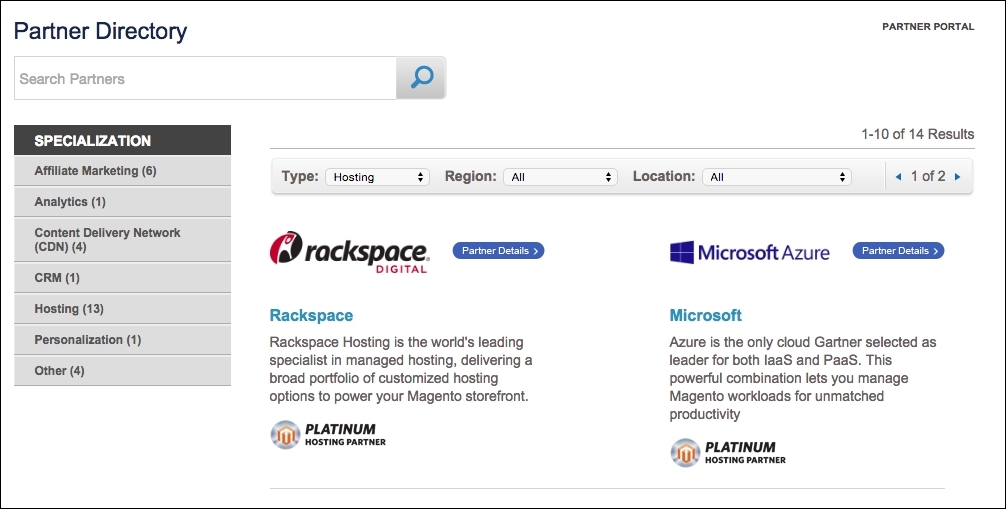Screen dimensions: 1006x509
Task: Focus the Search Partners input field
Action: (205, 78)
